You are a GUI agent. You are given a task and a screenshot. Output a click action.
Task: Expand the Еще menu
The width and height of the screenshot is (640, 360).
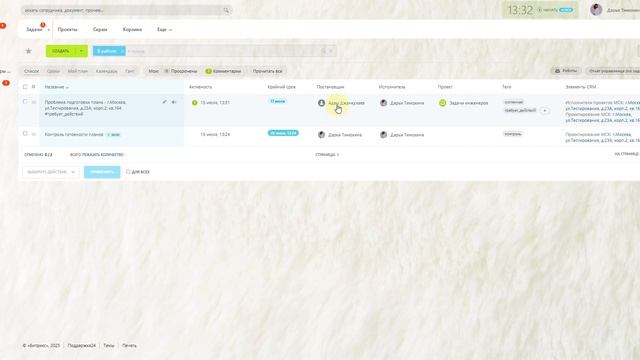tap(164, 29)
